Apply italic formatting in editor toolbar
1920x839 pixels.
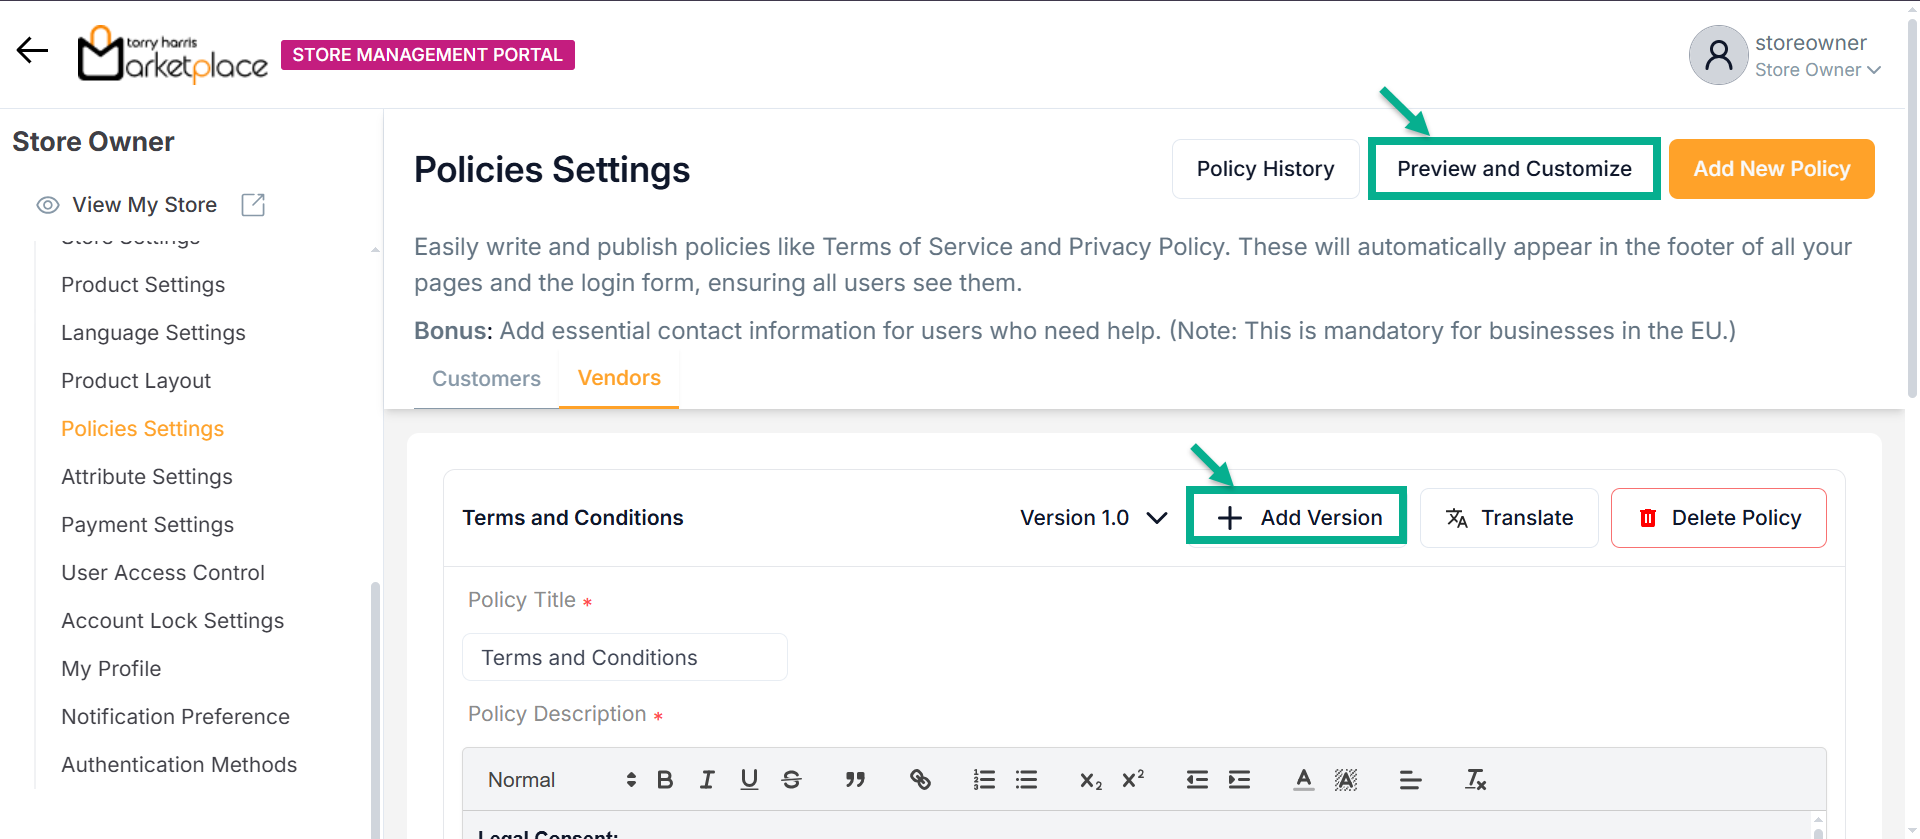[x=707, y=780]
